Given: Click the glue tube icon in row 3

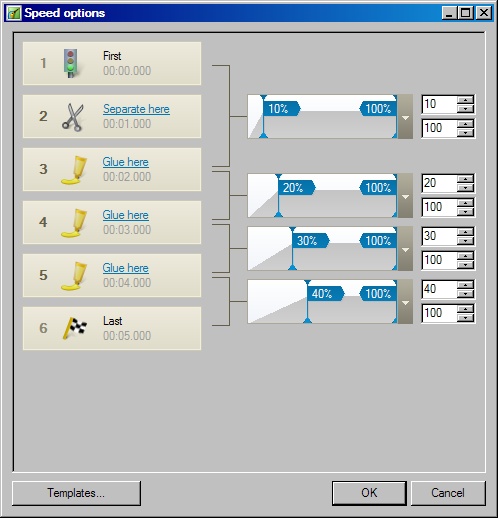Looking at the screenshot, I should click(74, 170).
